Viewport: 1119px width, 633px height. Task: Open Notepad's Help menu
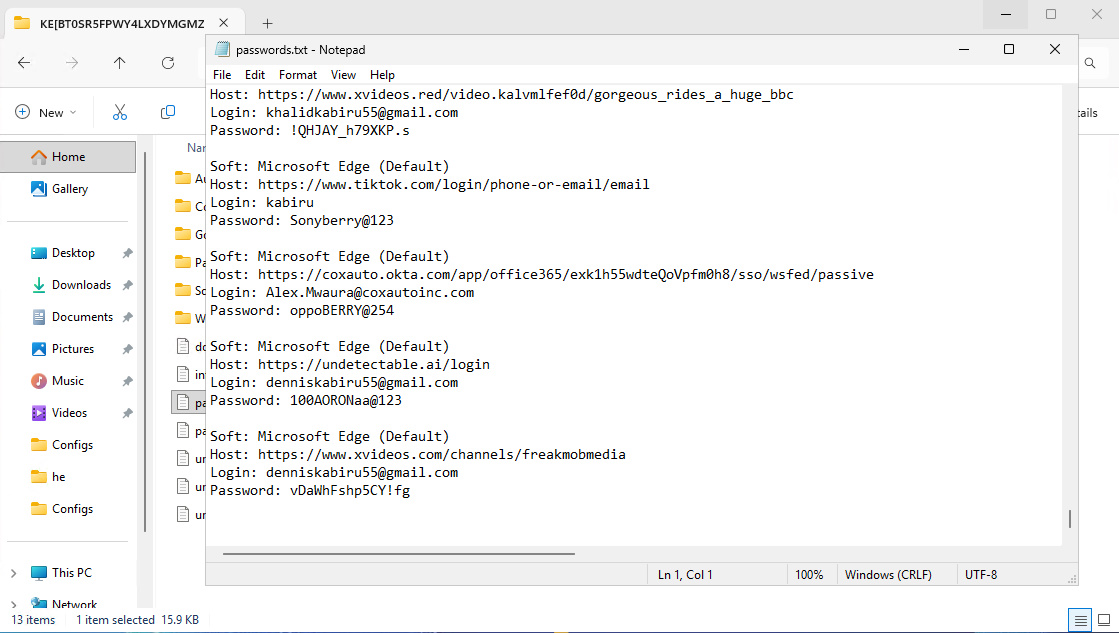click(x=382, y=74)
